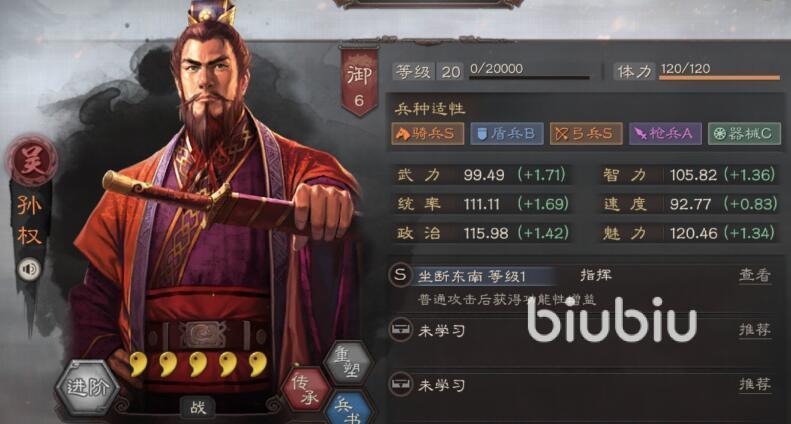The width and height of the screenshot is (791, 424).
Task: Open 推荐 for second unlearned skill
Action: [x=755, y=385]
